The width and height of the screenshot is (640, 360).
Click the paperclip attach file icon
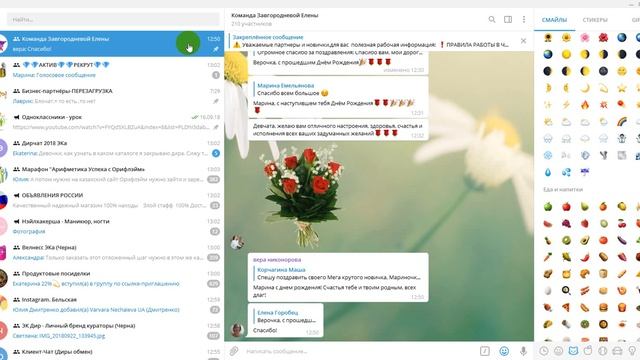(234, 351)
